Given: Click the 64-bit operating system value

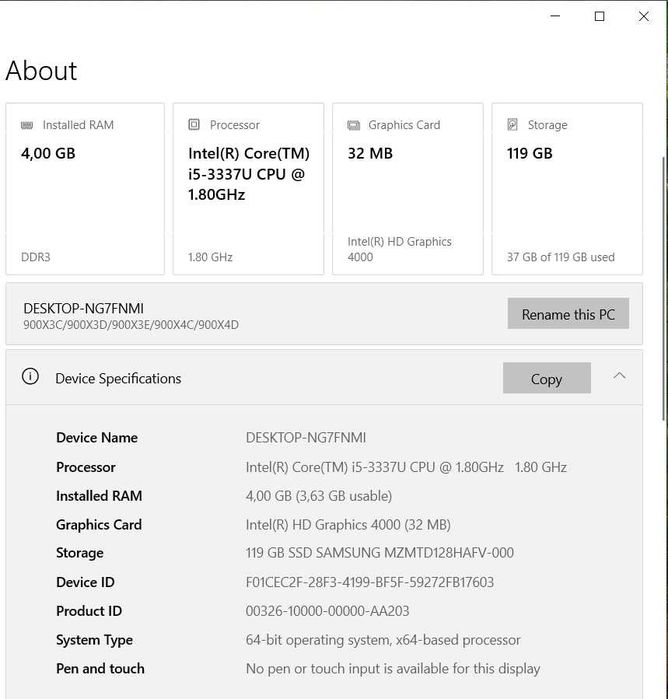Looking at the screenshot, I should click(x=383, y=640).
